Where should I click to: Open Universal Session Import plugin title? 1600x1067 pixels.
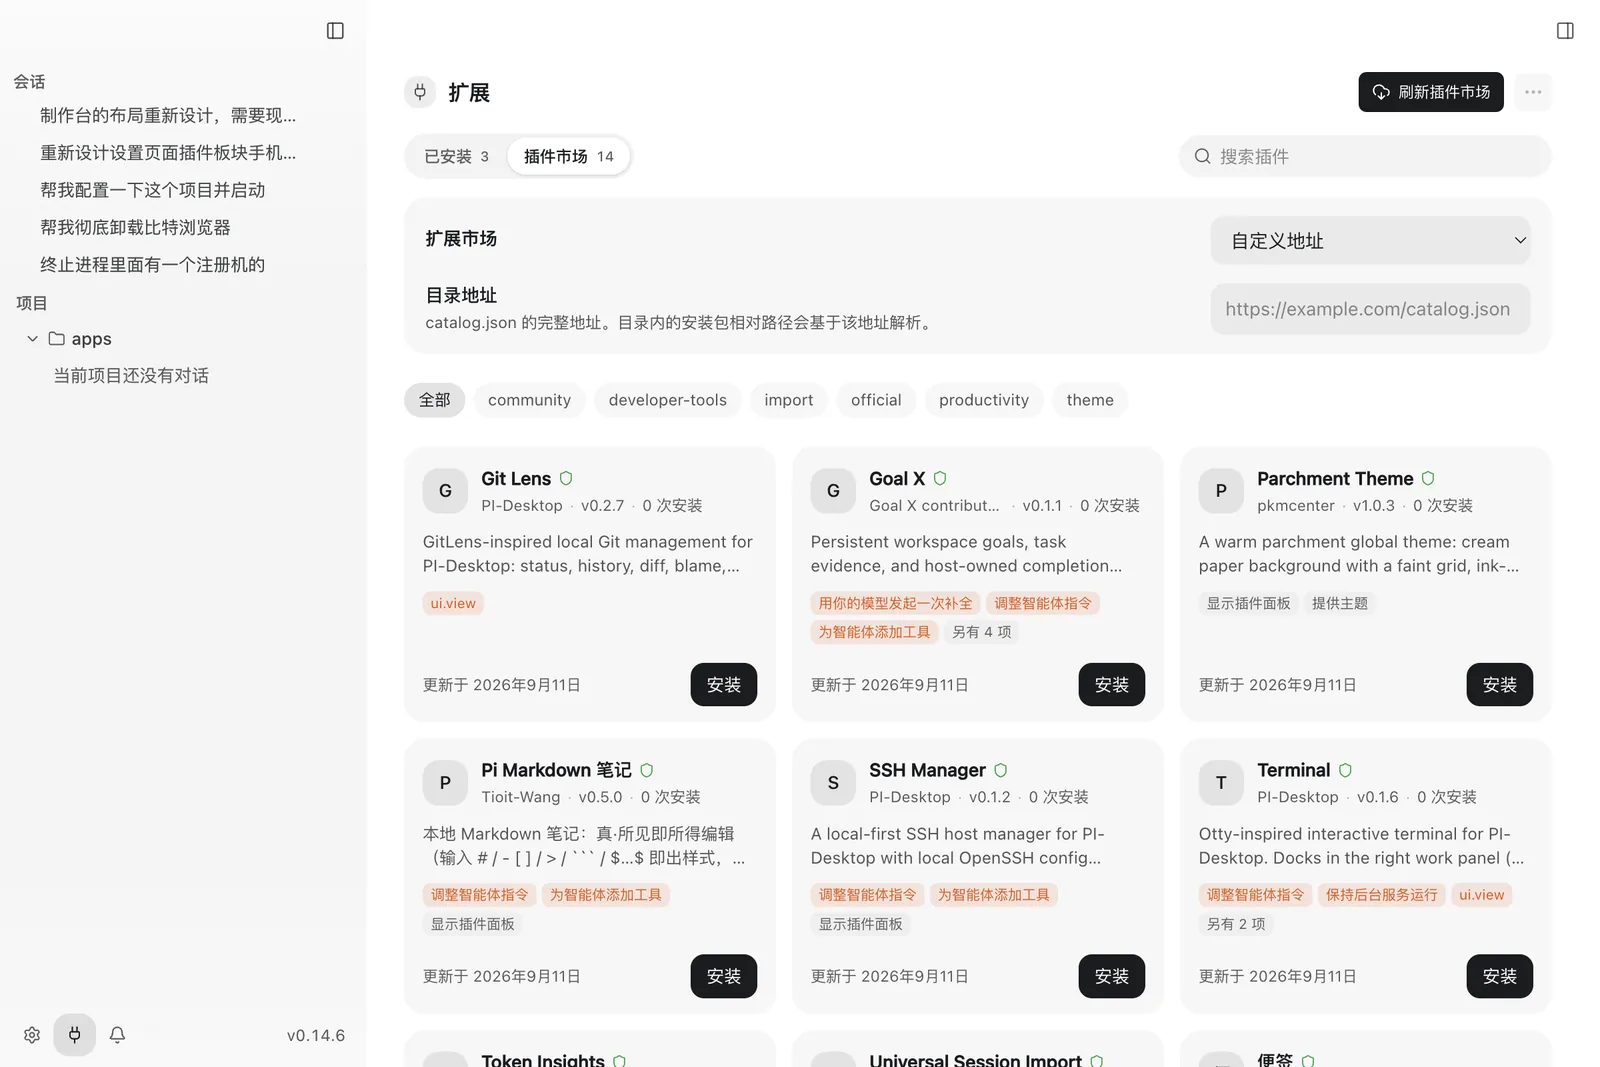[x=975, y=1060]
